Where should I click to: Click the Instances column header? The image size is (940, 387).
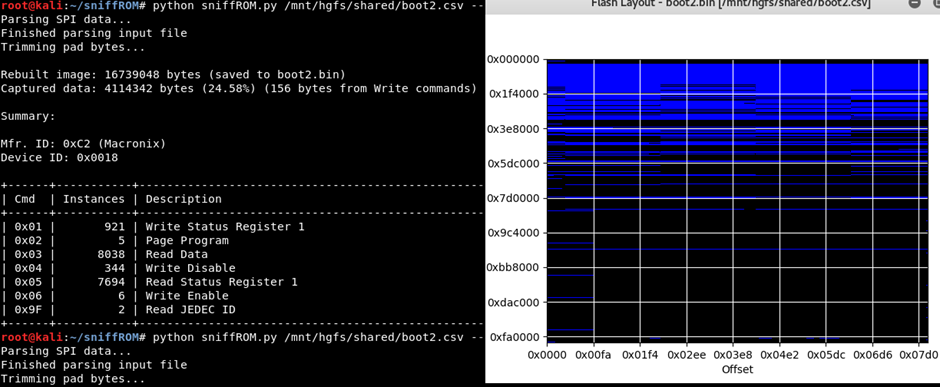pos(94,199)
